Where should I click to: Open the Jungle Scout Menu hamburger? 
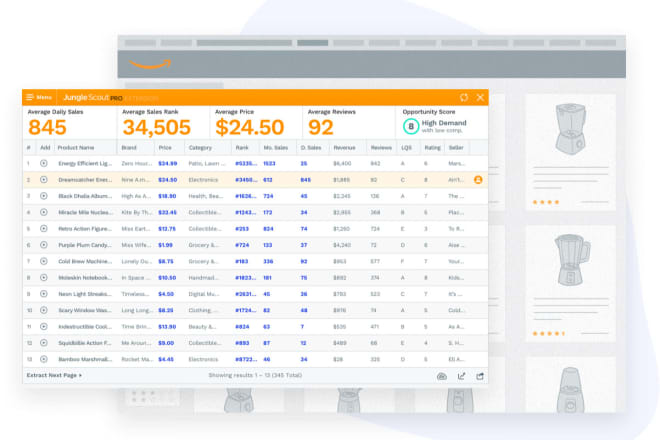point(39,97)
